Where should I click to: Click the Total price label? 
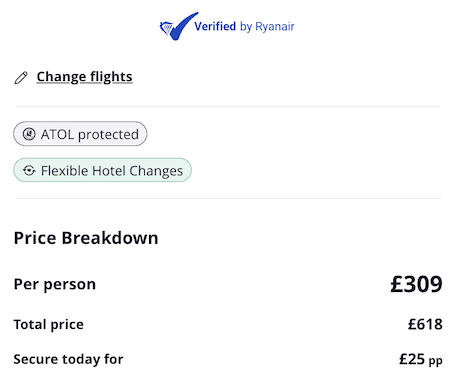49,324
